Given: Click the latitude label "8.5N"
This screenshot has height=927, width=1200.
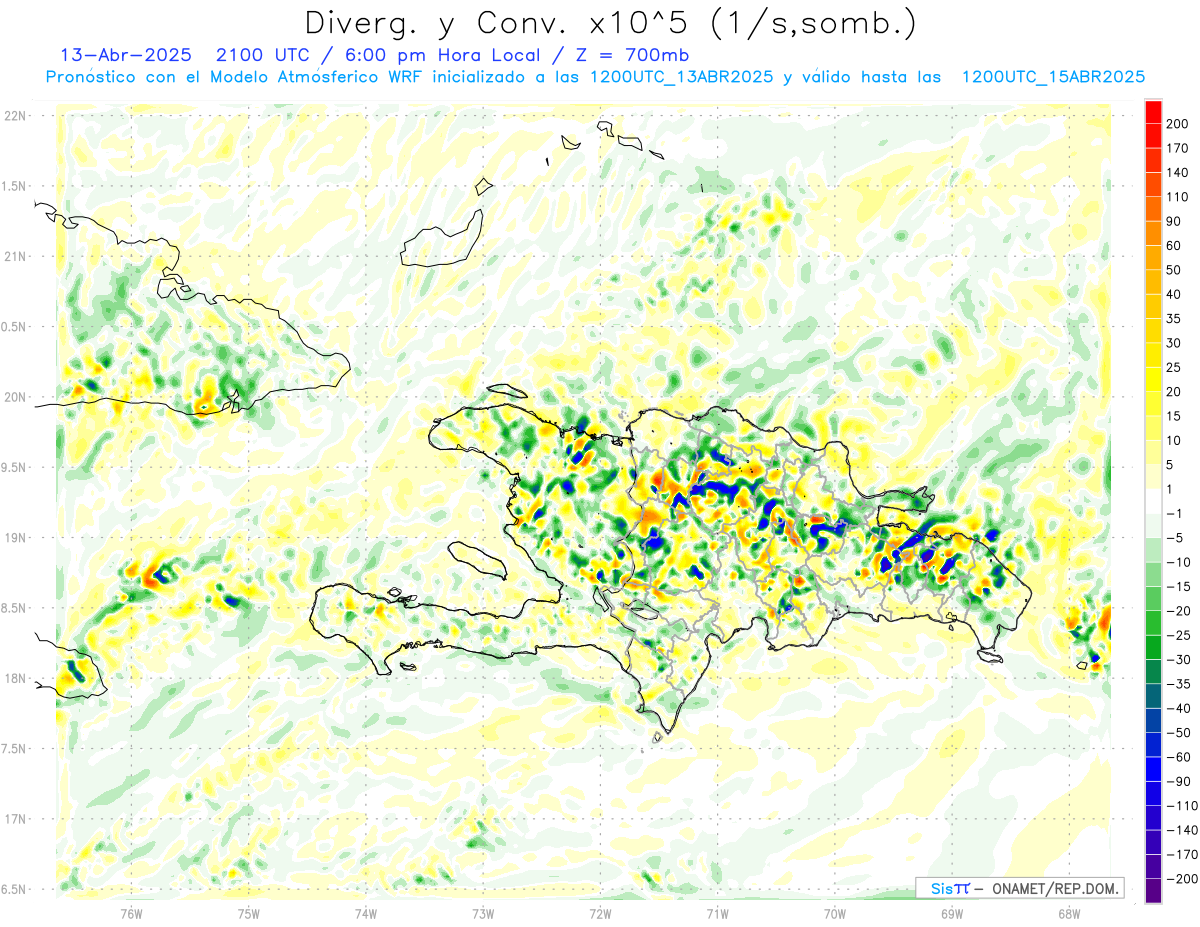Looking at the screenshot, I should 13,608.
